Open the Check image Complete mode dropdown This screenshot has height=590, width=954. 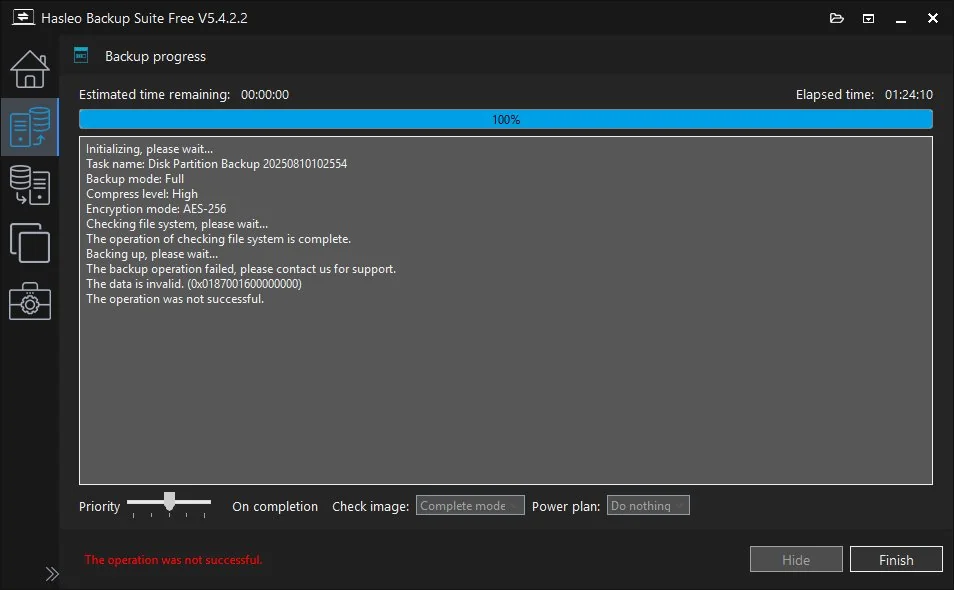(470, 505)
